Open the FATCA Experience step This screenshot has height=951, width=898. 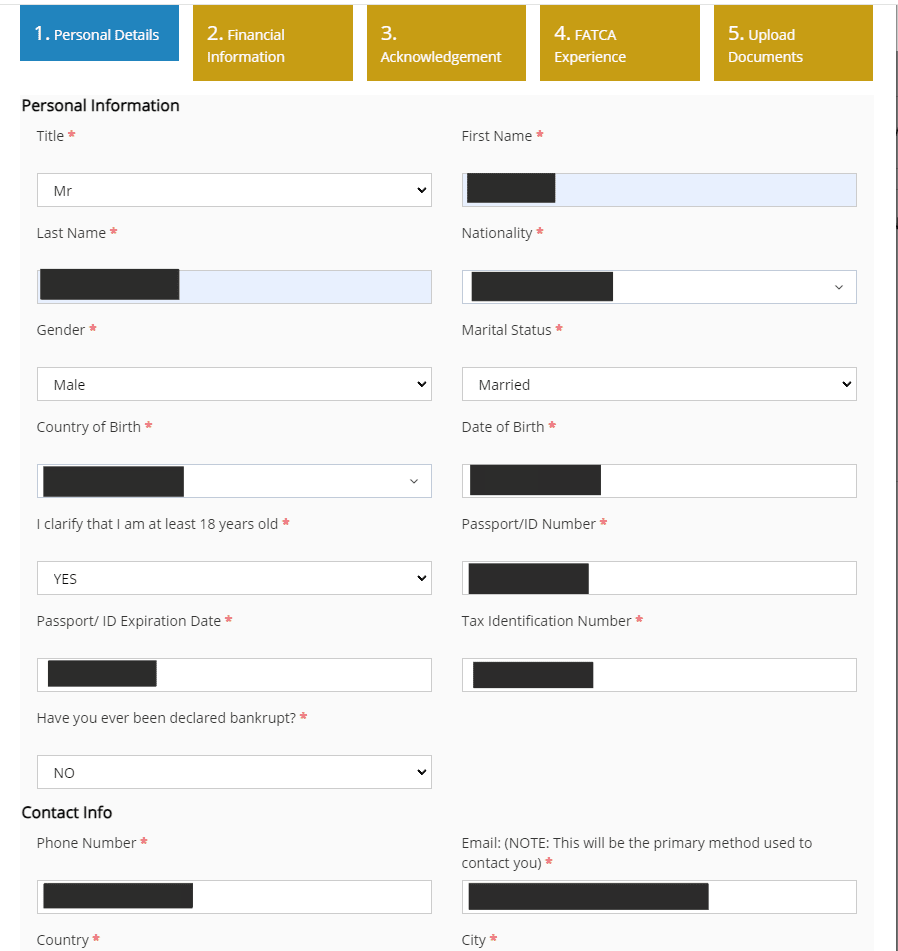(620, 43)
